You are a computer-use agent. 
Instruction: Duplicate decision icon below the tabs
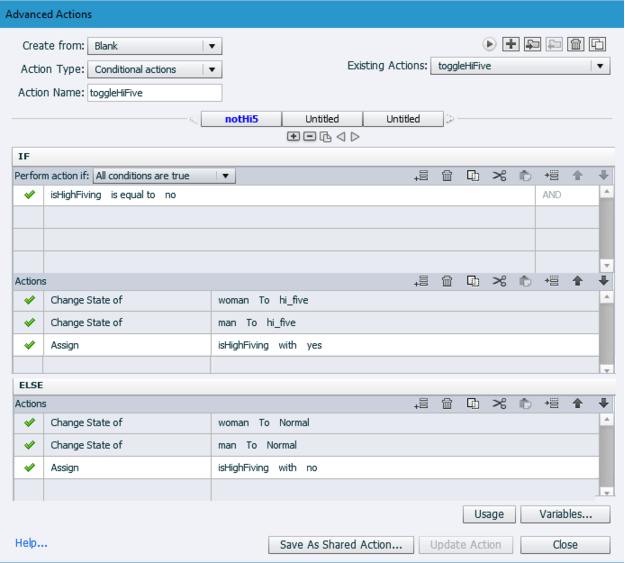tap(326, 137)
